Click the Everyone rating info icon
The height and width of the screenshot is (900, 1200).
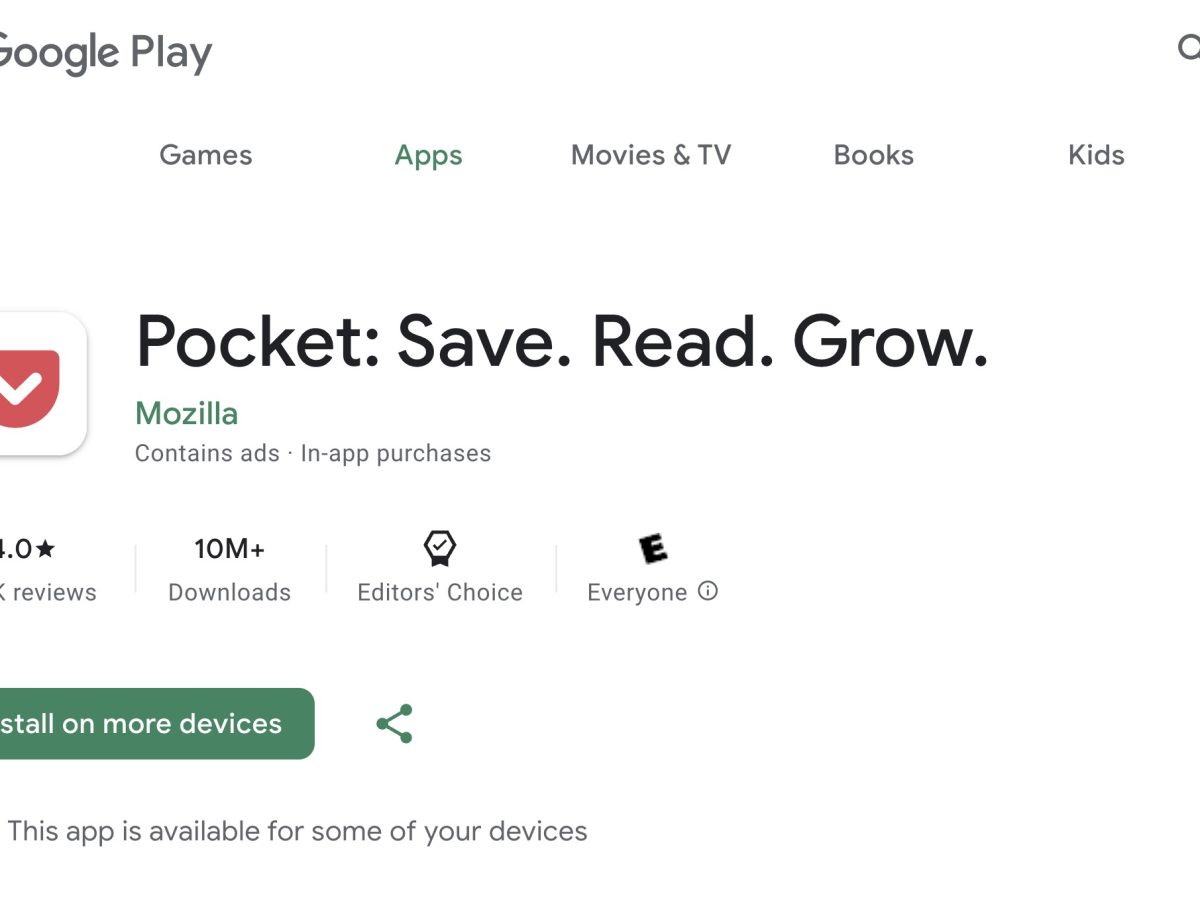pyautogui.click(x=708, y=591)
